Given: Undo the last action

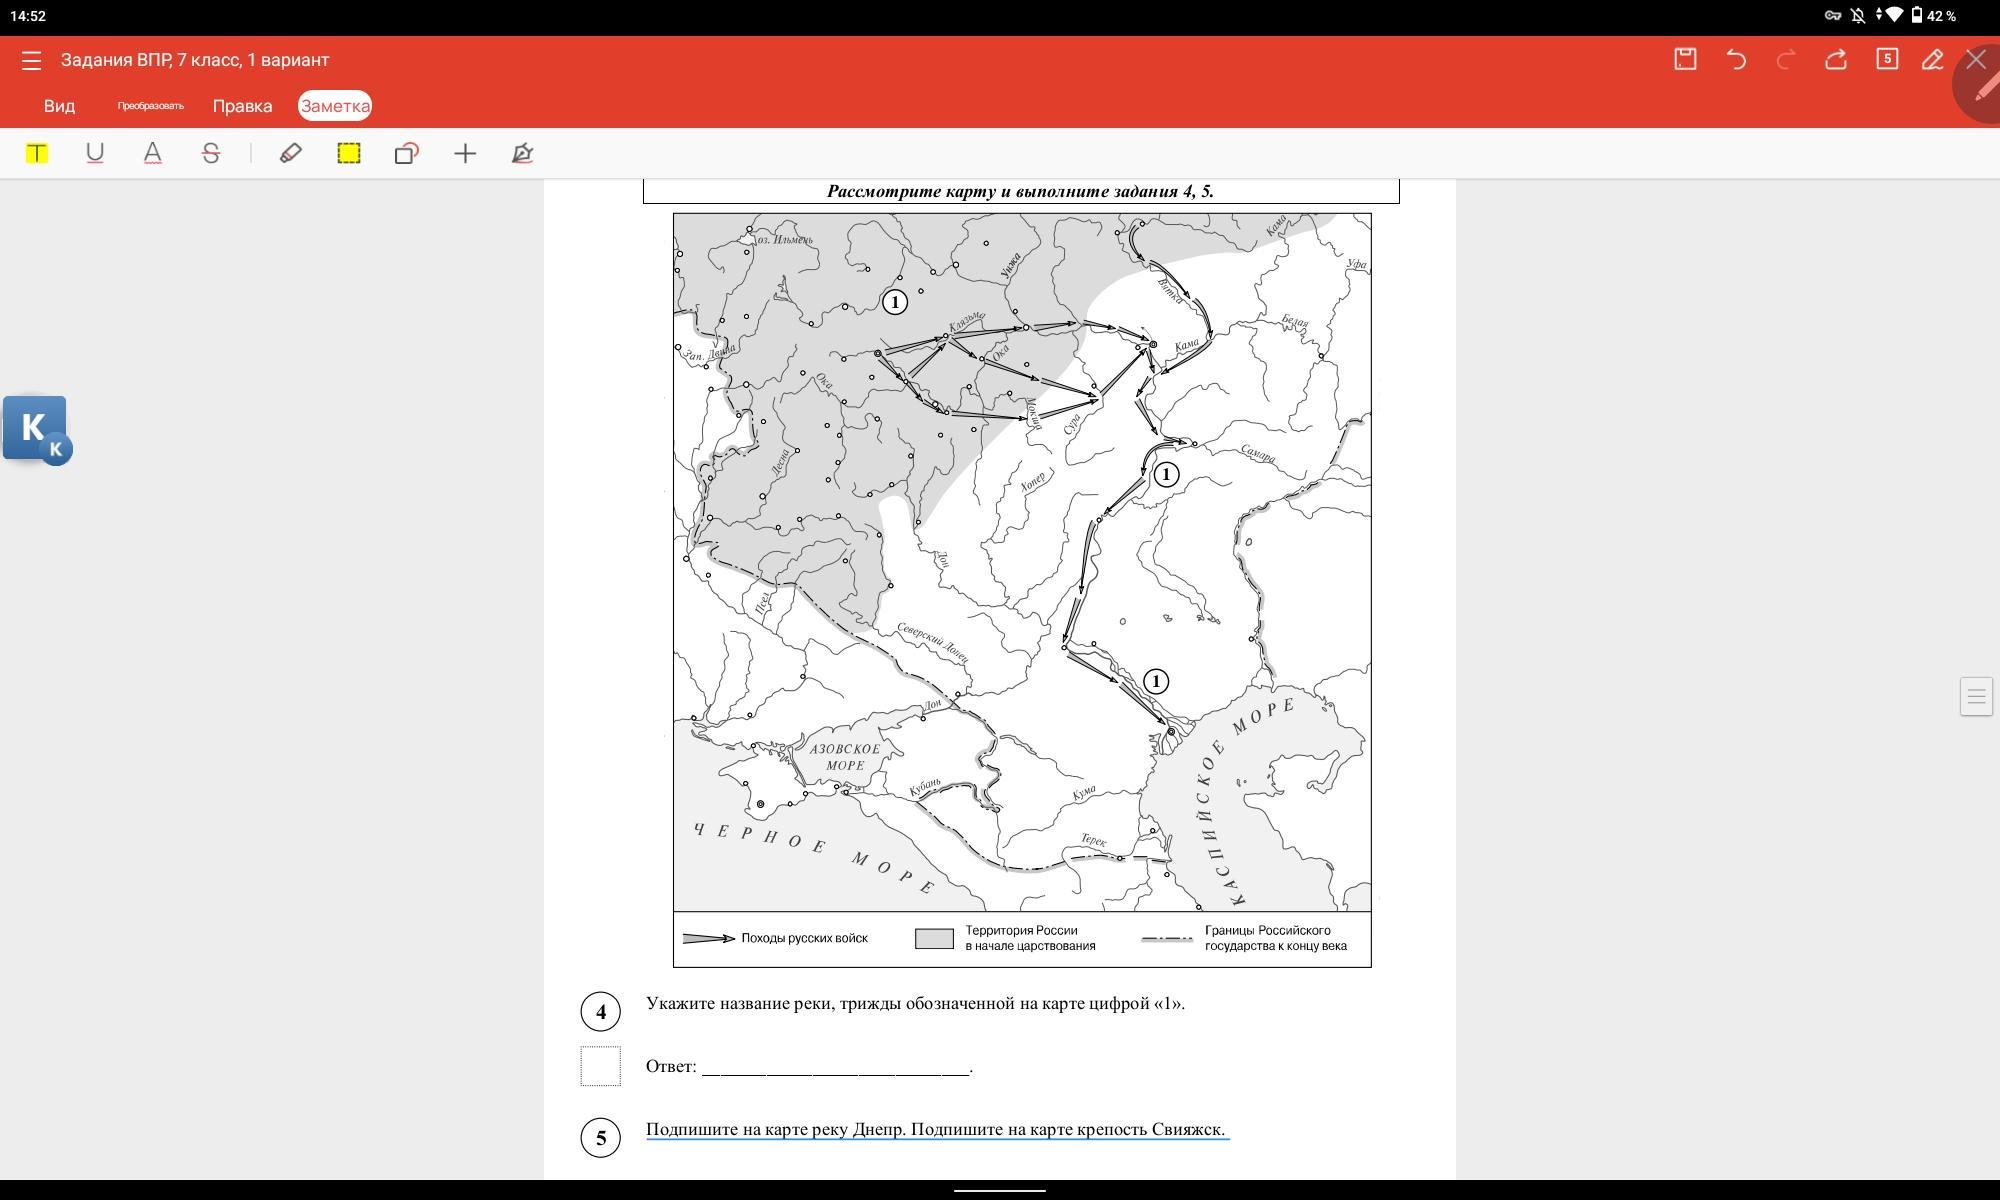Looking at the screenshot, I should pos(1736,59).
